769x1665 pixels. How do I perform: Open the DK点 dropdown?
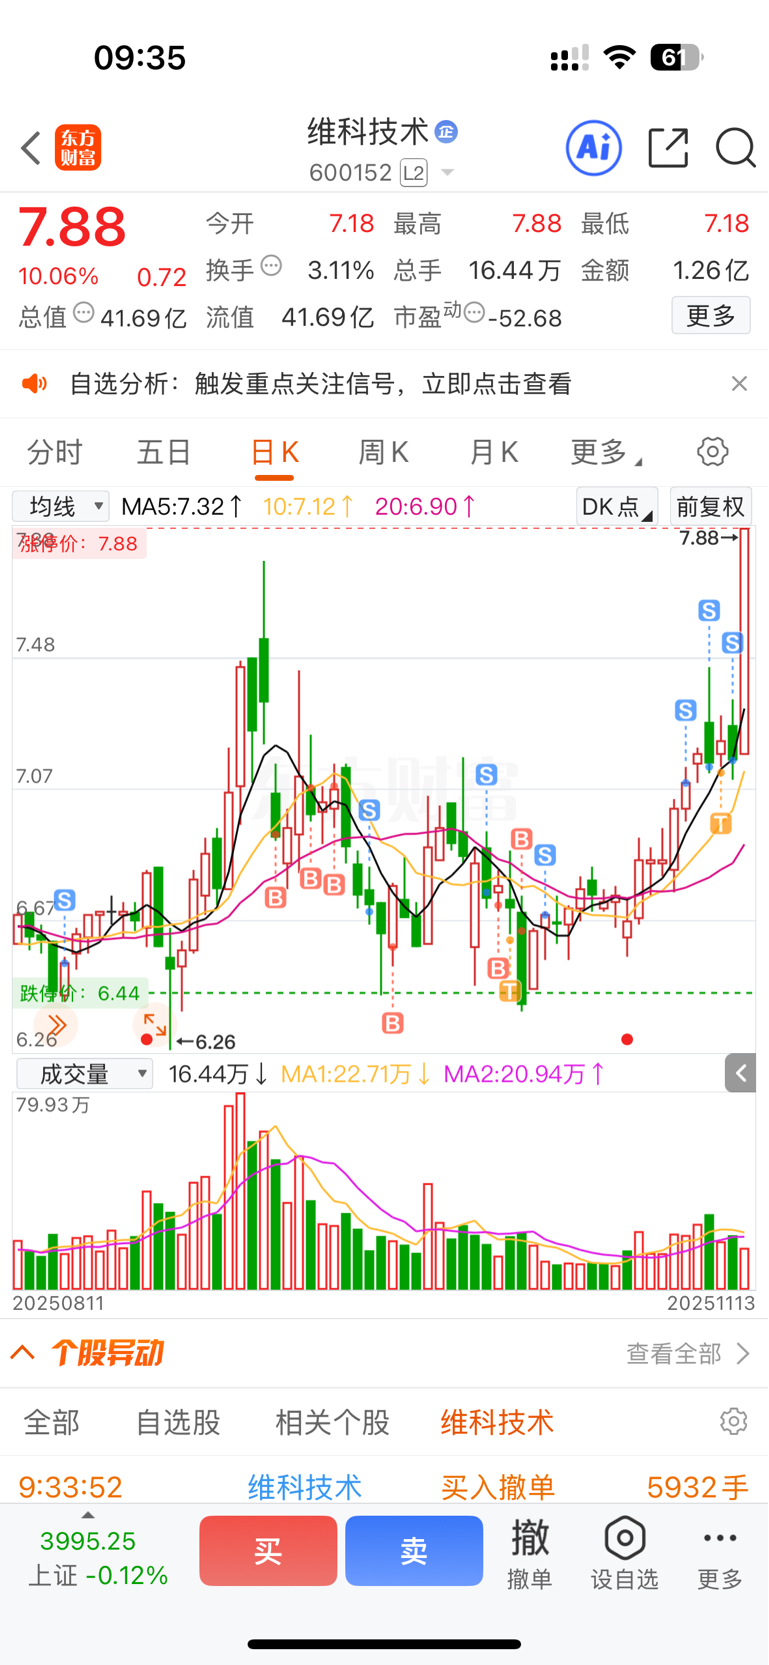pos(617,506)
